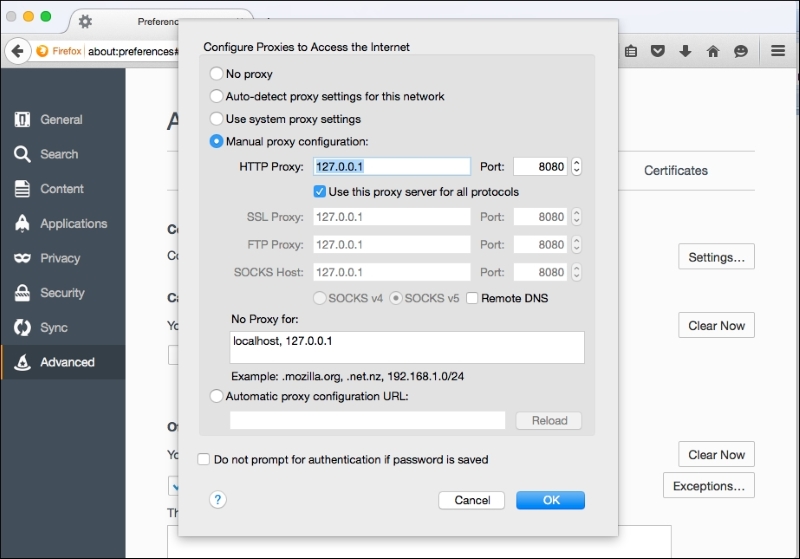Click the upper Clear Now button
The width and height of the screenshot is (800, 559).
[x=716, y=325]
